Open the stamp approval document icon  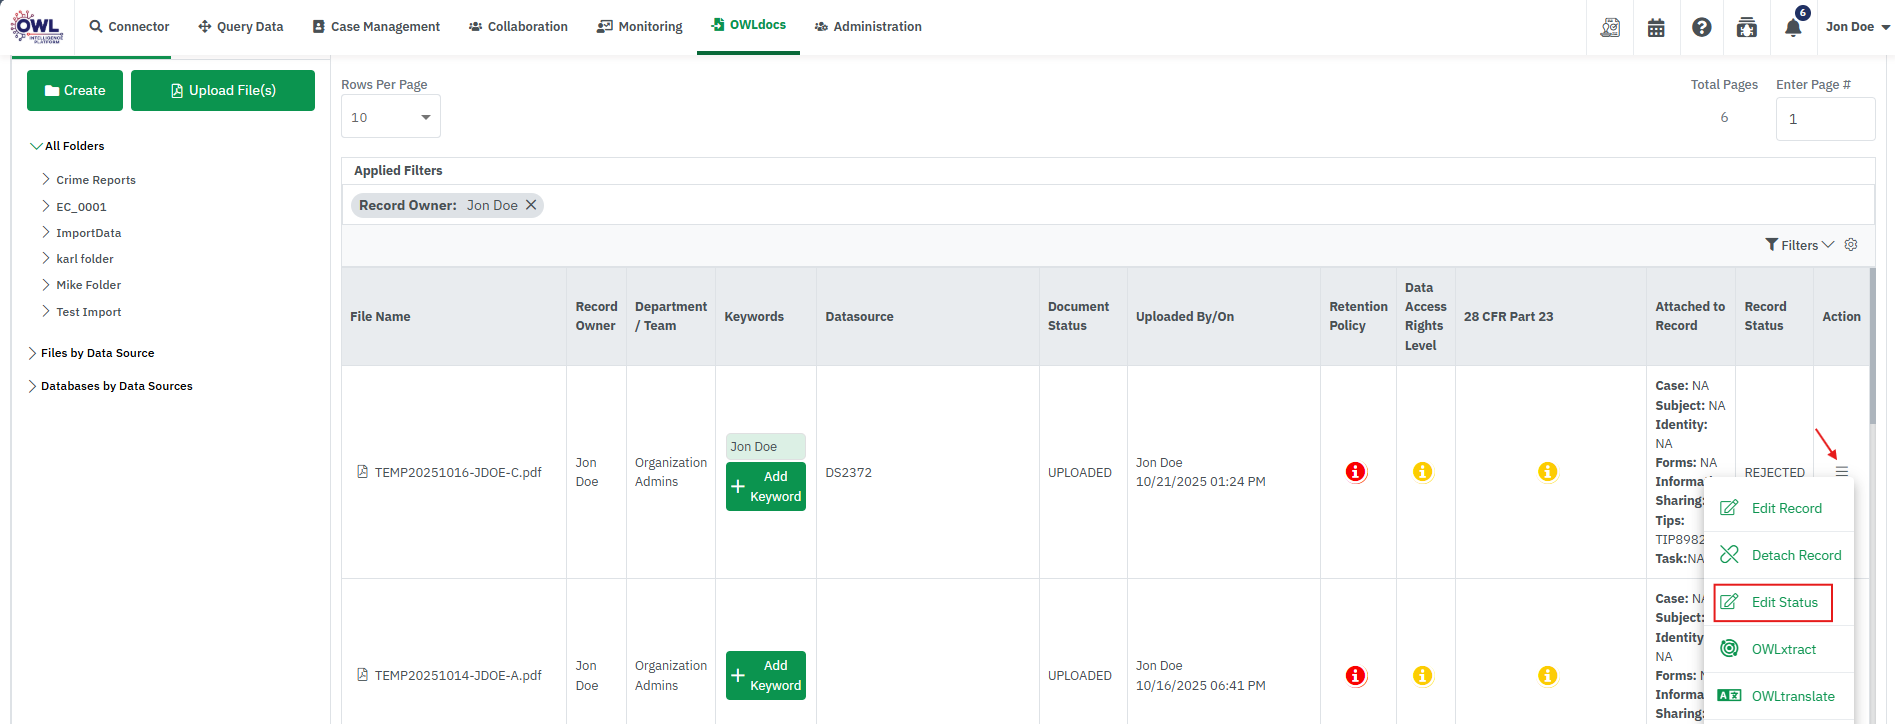(1610, 28)
